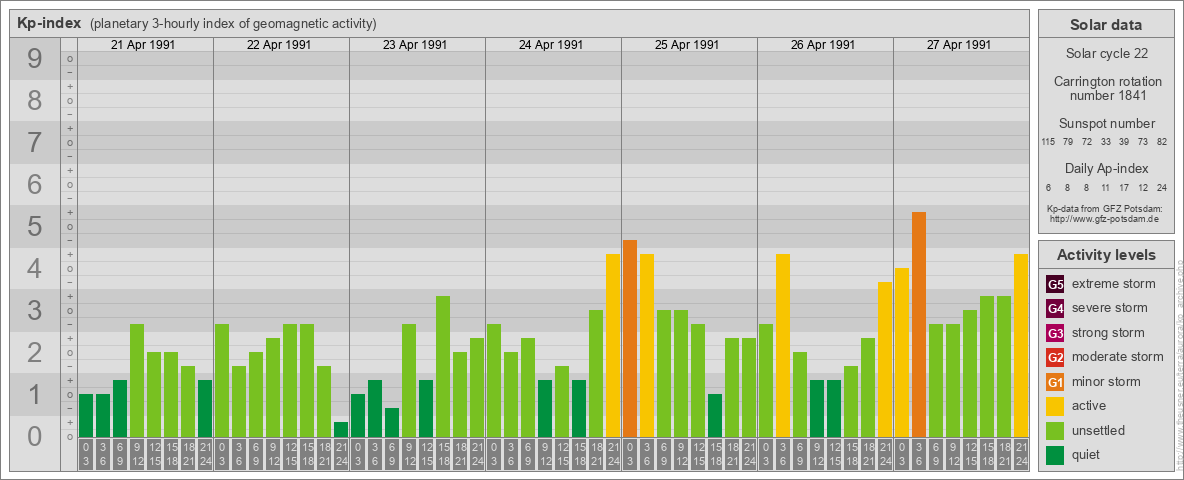The image size is (1184, 480).
Task: Click the daily Ap-index value 17
Action: (1124, 187)
